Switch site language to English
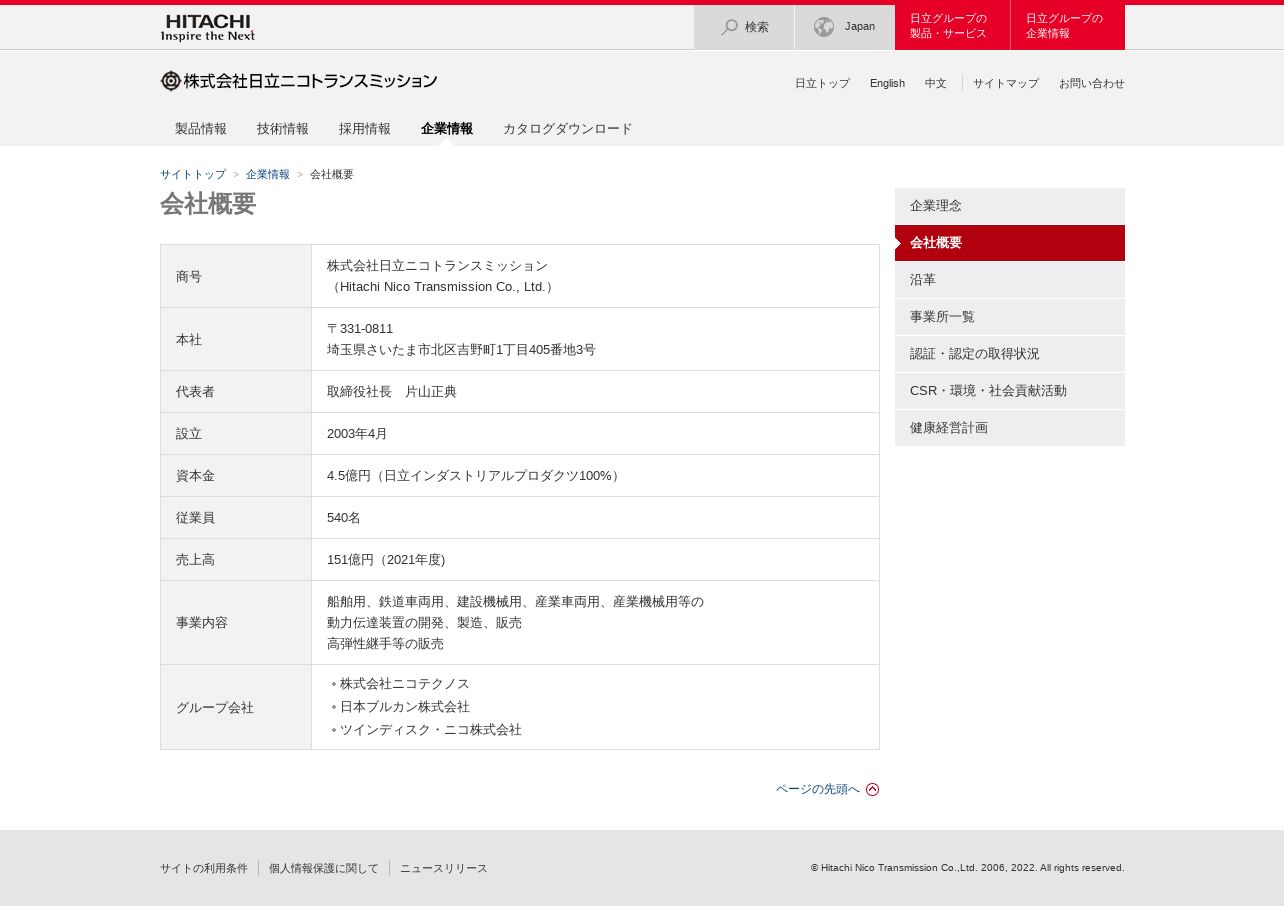Viewport: 1284px width, 906px height. (x=887, y=84)
